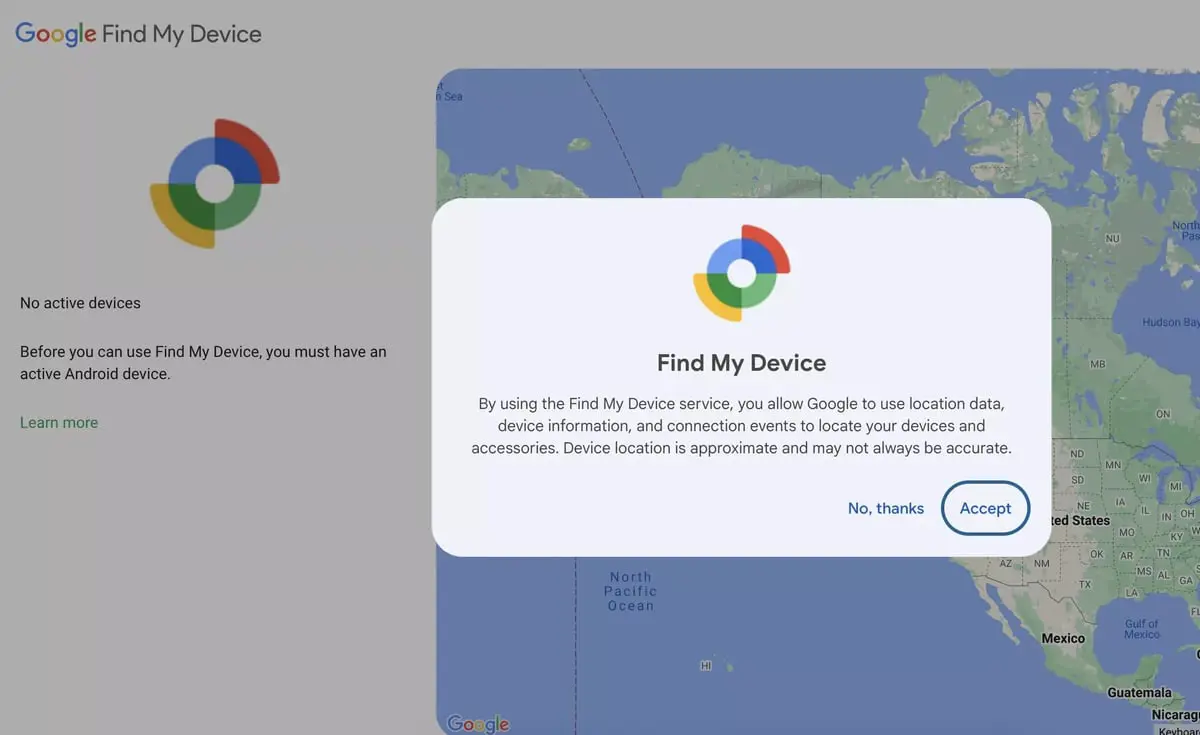Click the dialog's location data consent paragraph
The height and width of the screenshot is (735, 1200).
741,425
